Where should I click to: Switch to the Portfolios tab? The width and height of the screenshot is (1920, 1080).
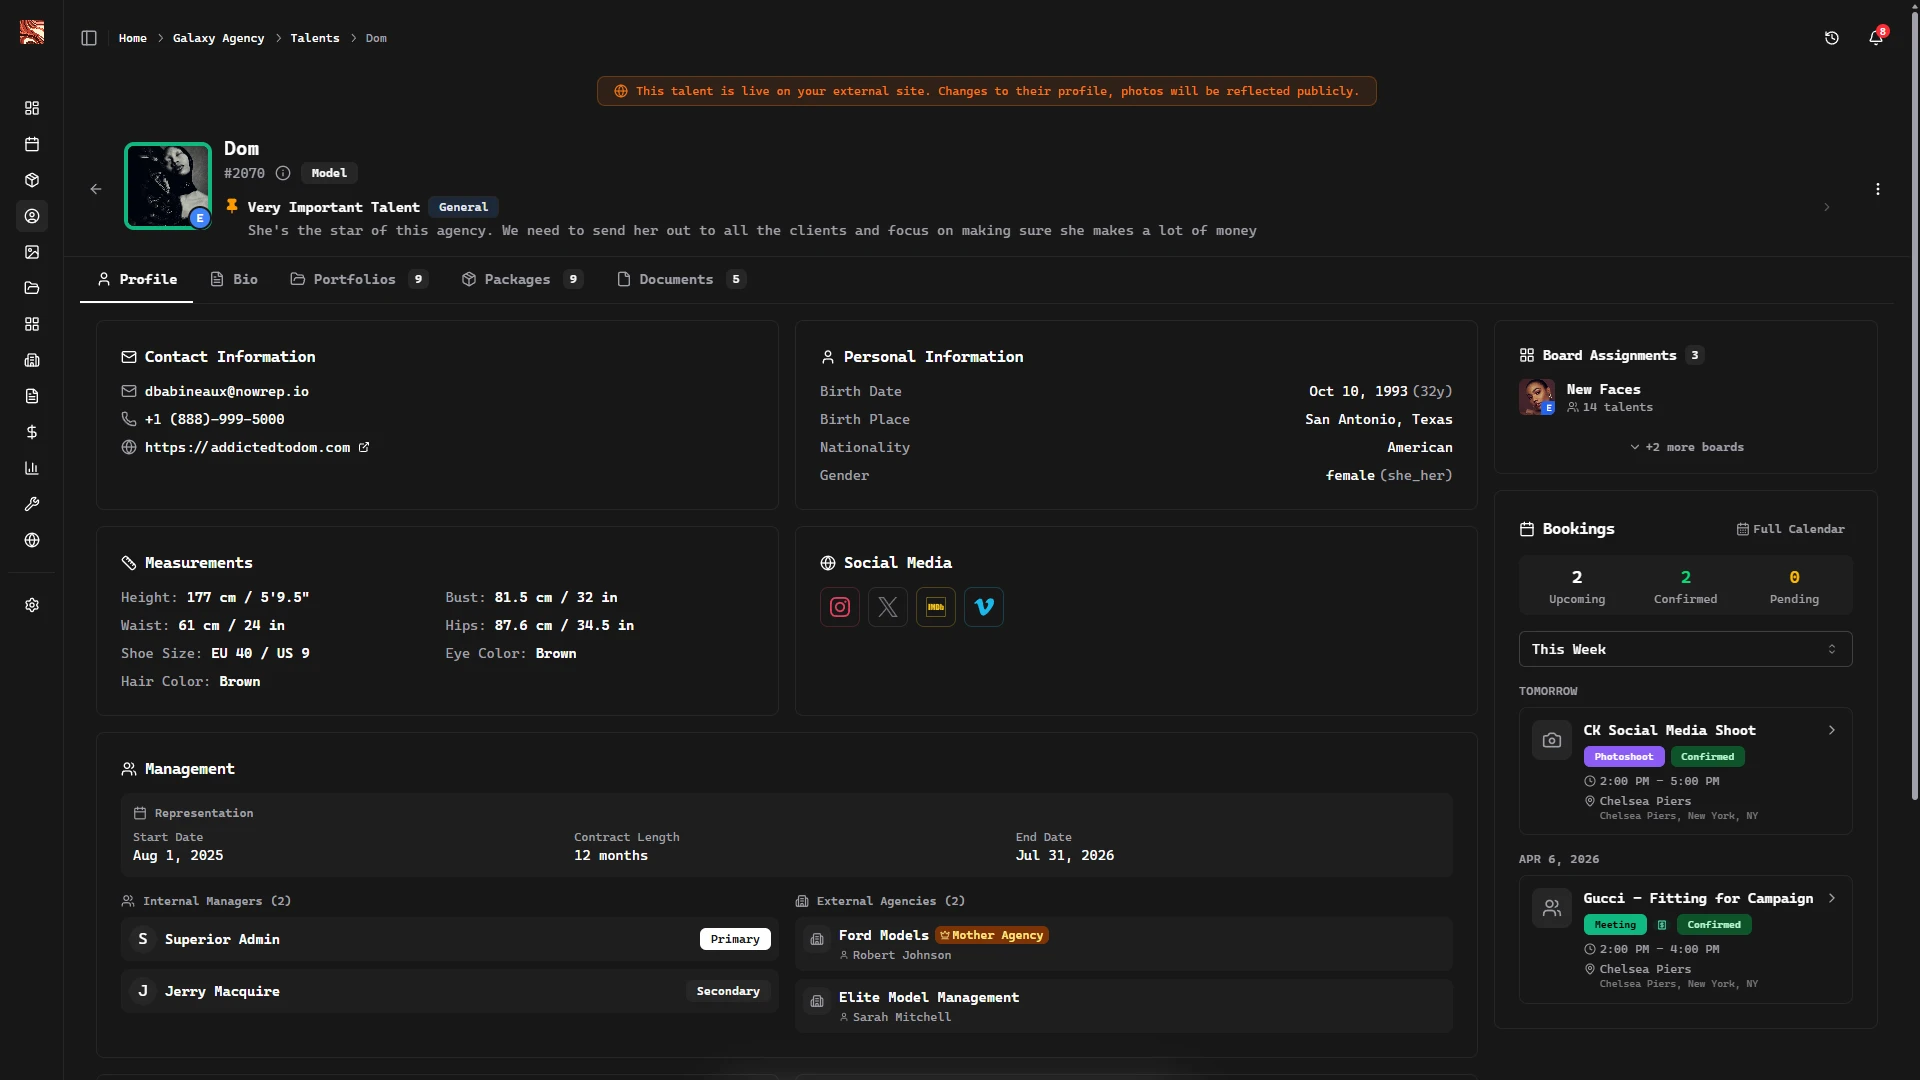pyautogui.click(x=355, y=279)
